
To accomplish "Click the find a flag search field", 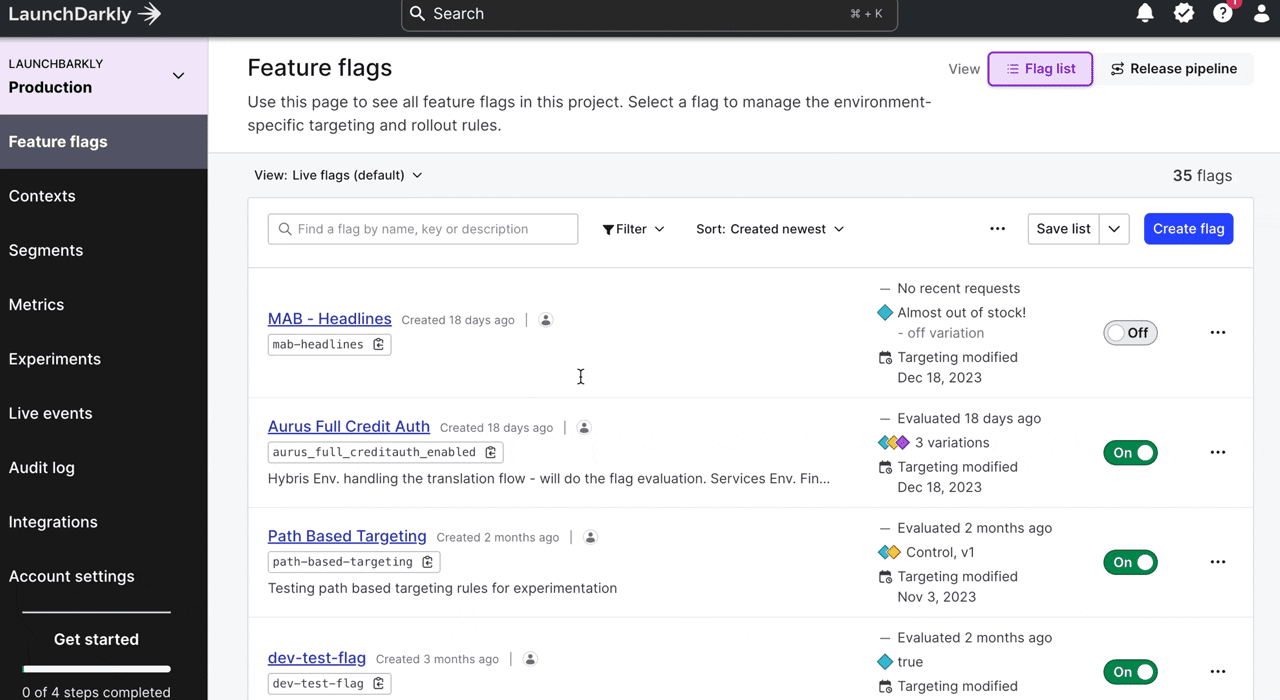I will coord(423,229).
